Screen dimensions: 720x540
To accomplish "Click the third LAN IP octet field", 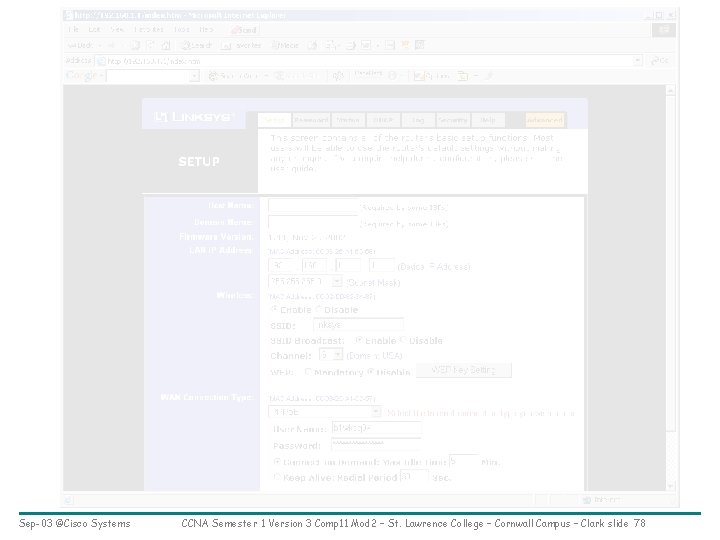I will pyautogui.click(x=348, y=266).
